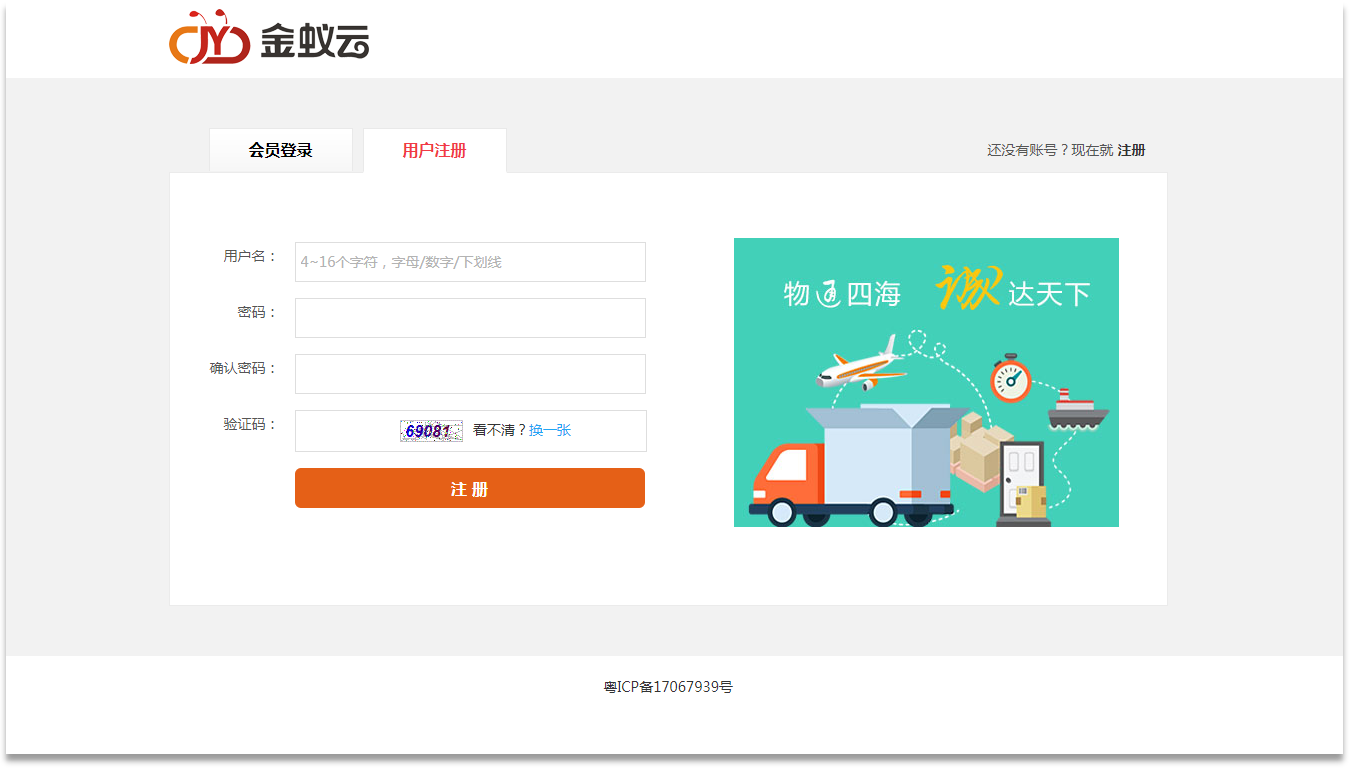Select the 用户注册 tab
Screen dimensions: 1350x769
tap(434, 151)
